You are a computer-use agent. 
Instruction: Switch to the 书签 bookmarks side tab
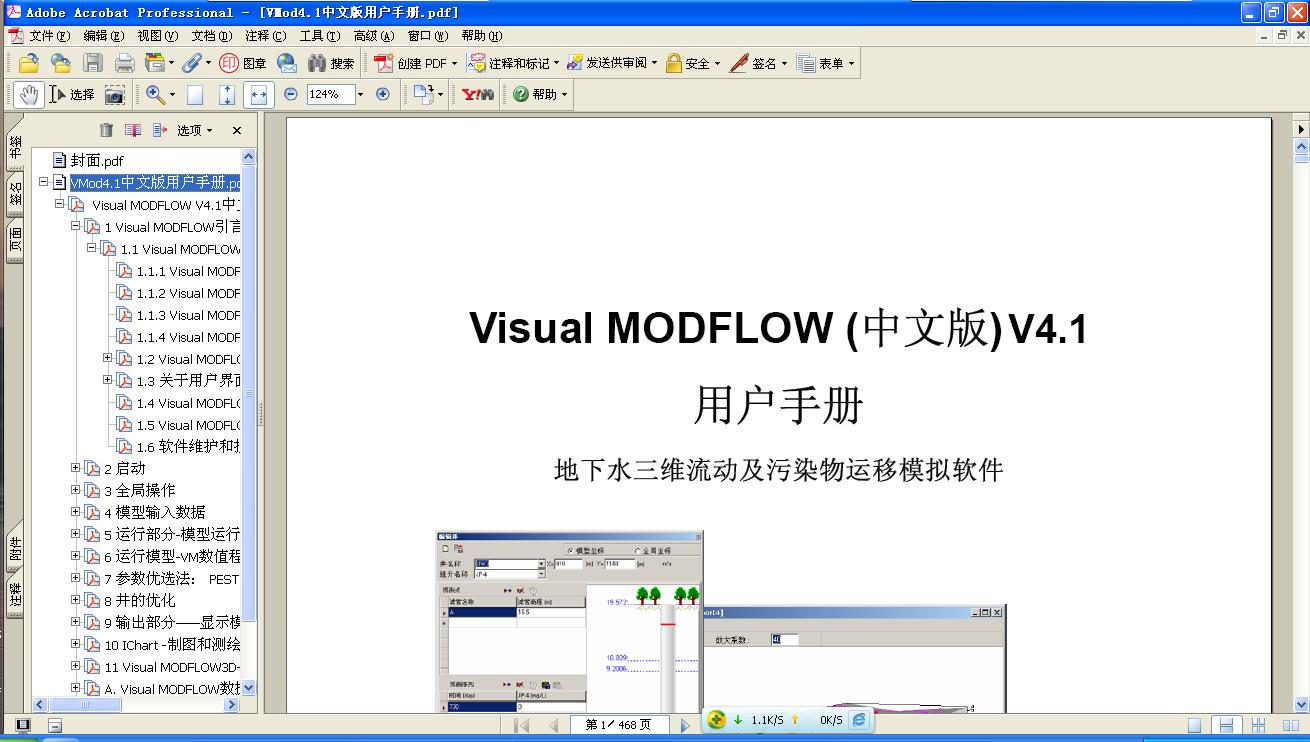pos(15,148)
